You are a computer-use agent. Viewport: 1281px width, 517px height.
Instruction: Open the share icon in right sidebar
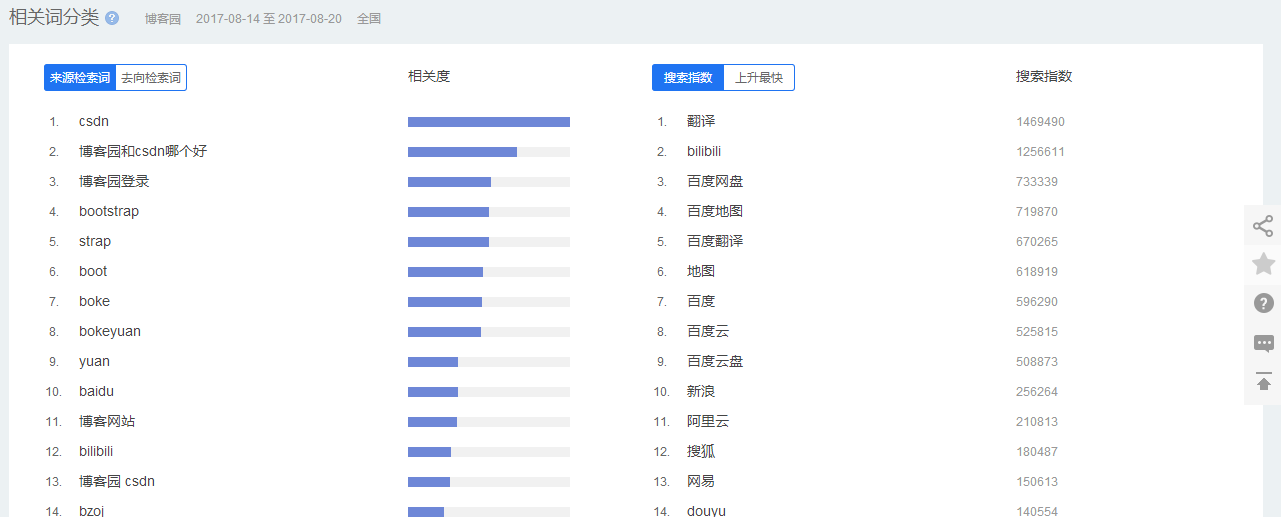pos(1263,226)
